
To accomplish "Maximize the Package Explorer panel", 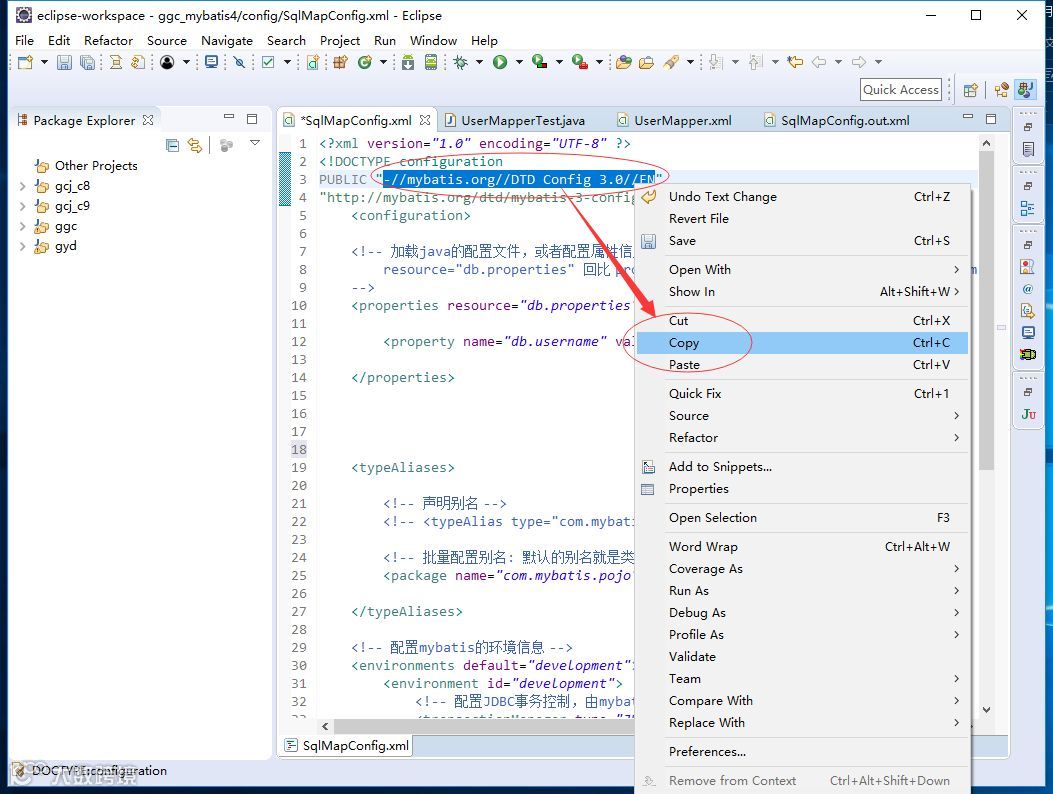I will 252,119.
